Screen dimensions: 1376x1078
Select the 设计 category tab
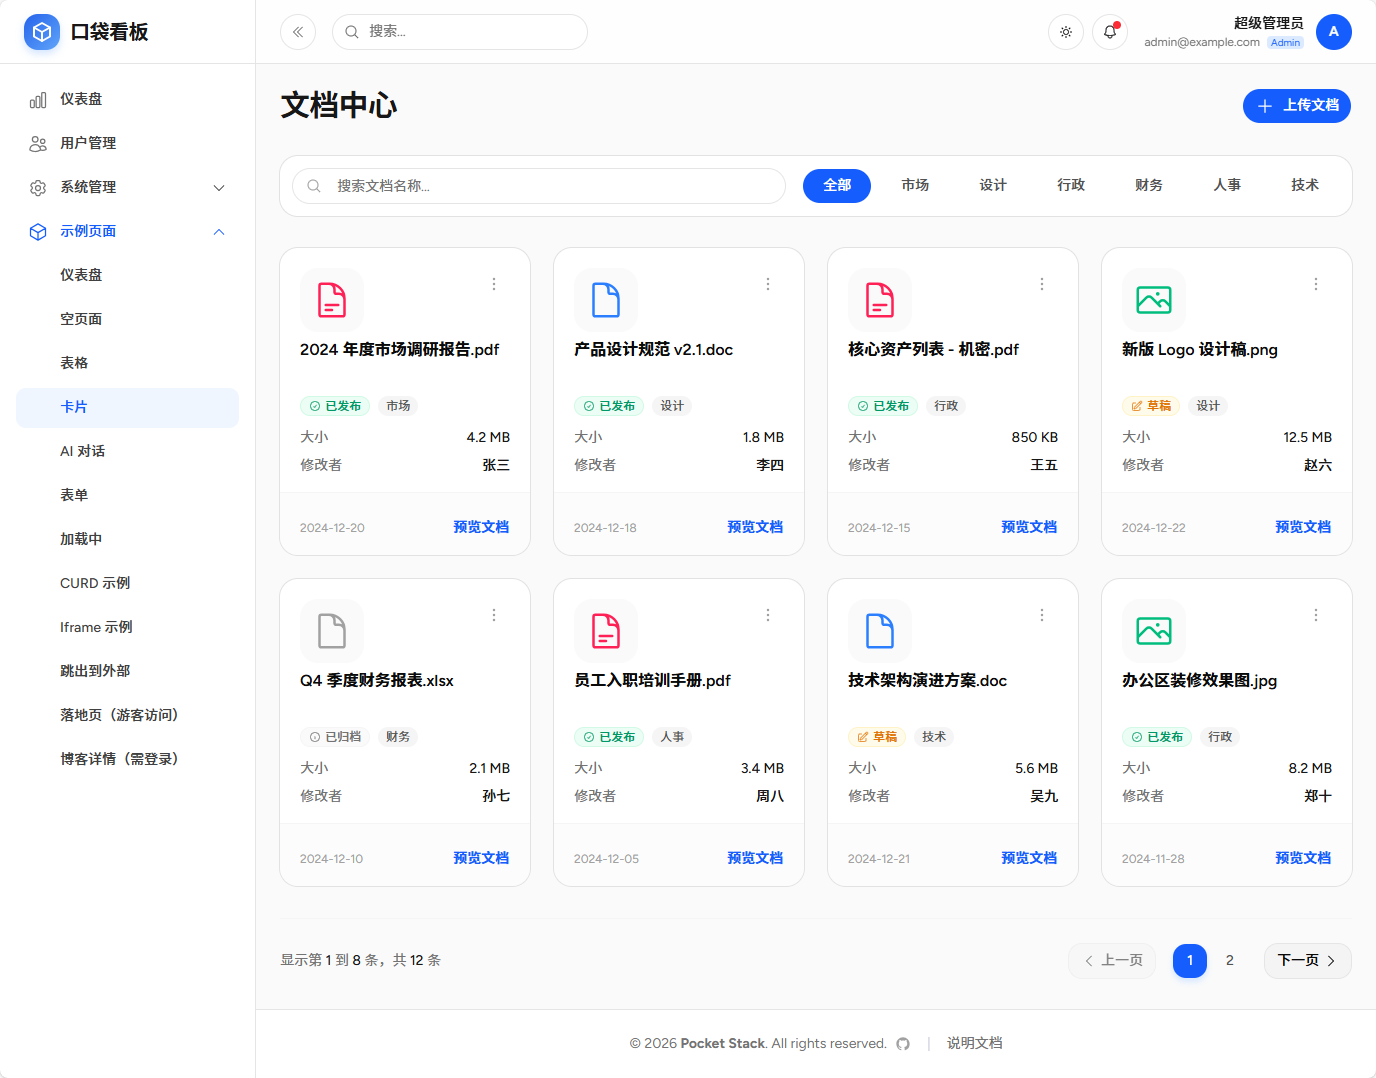point(993,185)
